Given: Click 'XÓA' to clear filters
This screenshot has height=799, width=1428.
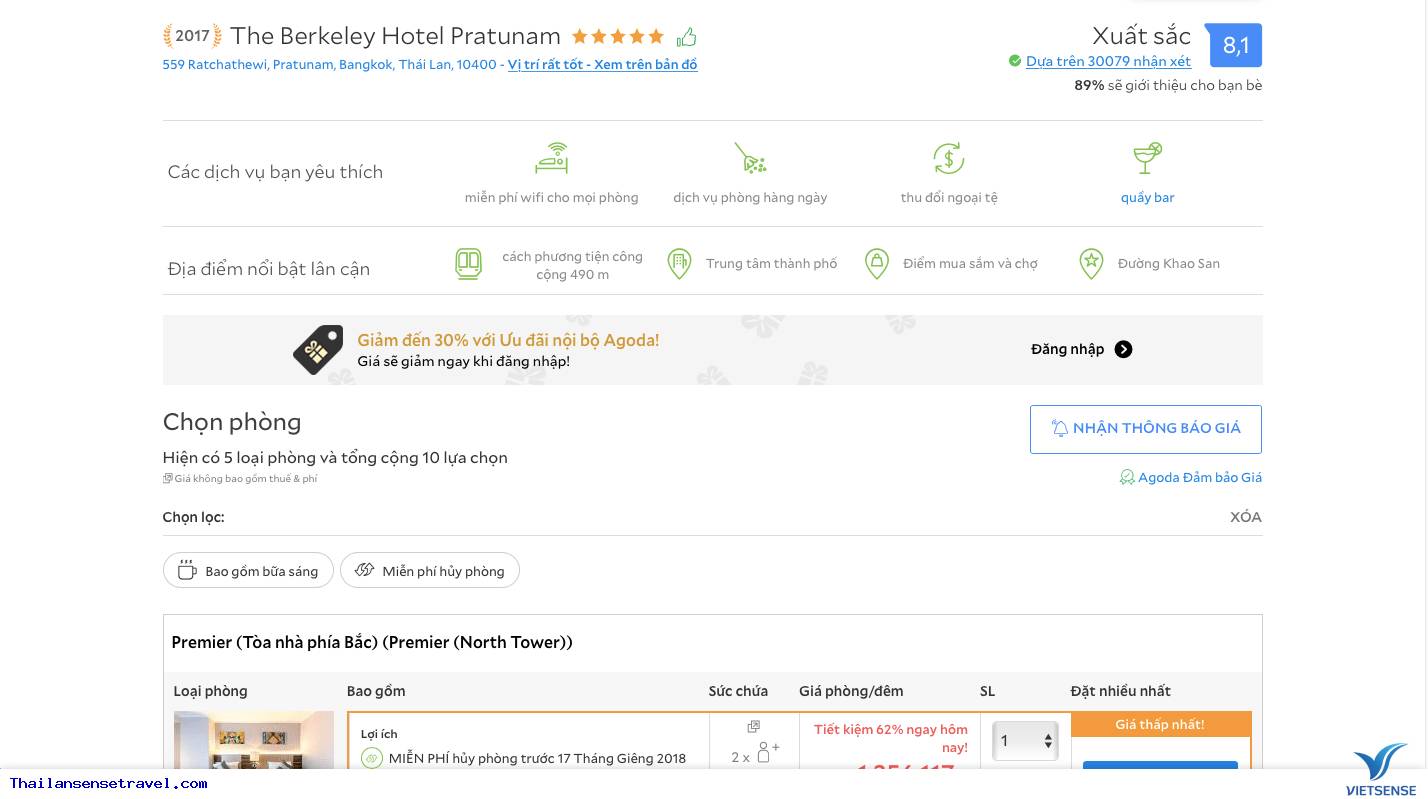Looking at the screenshot, I should tap(1245, 517).
